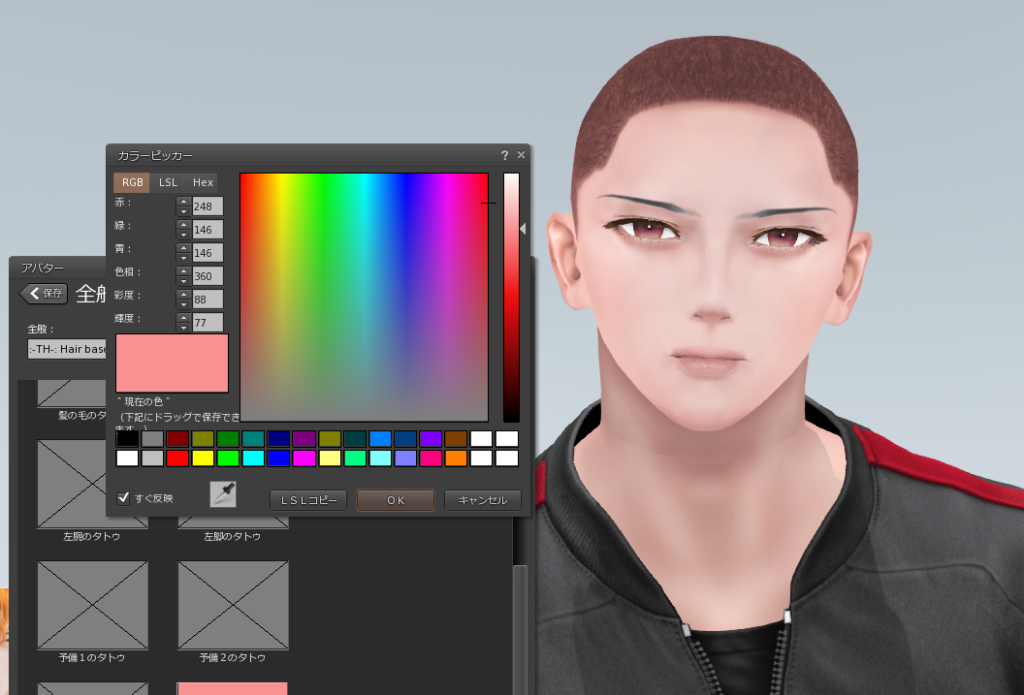Click the blue (青) value input field
This screenshot has height=695, width=1024.
(208, 253)
